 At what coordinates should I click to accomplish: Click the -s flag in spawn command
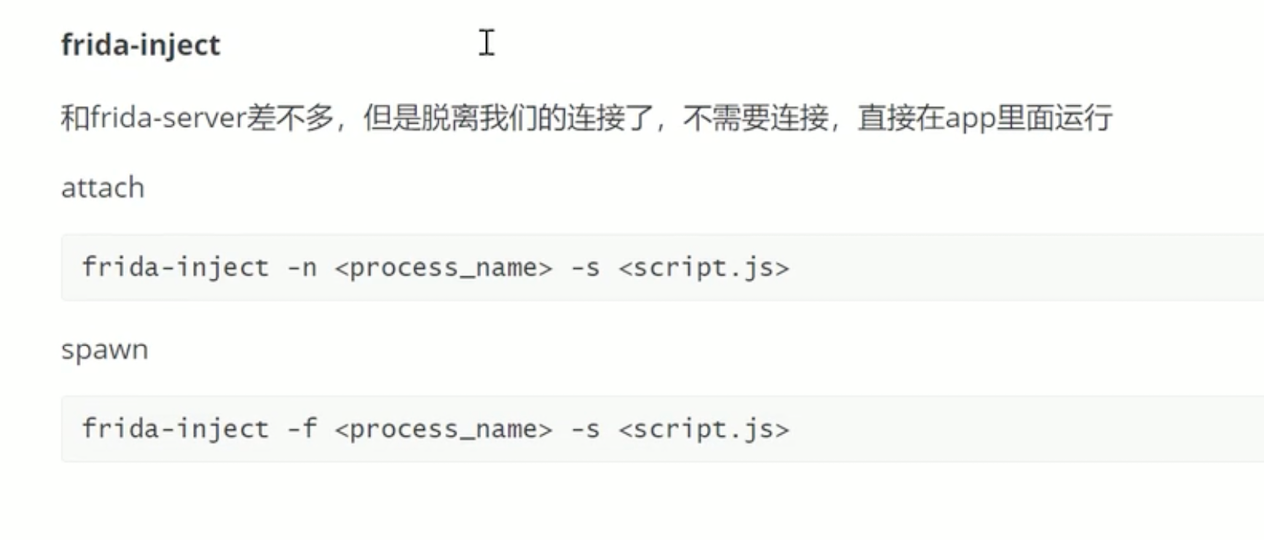586,429
